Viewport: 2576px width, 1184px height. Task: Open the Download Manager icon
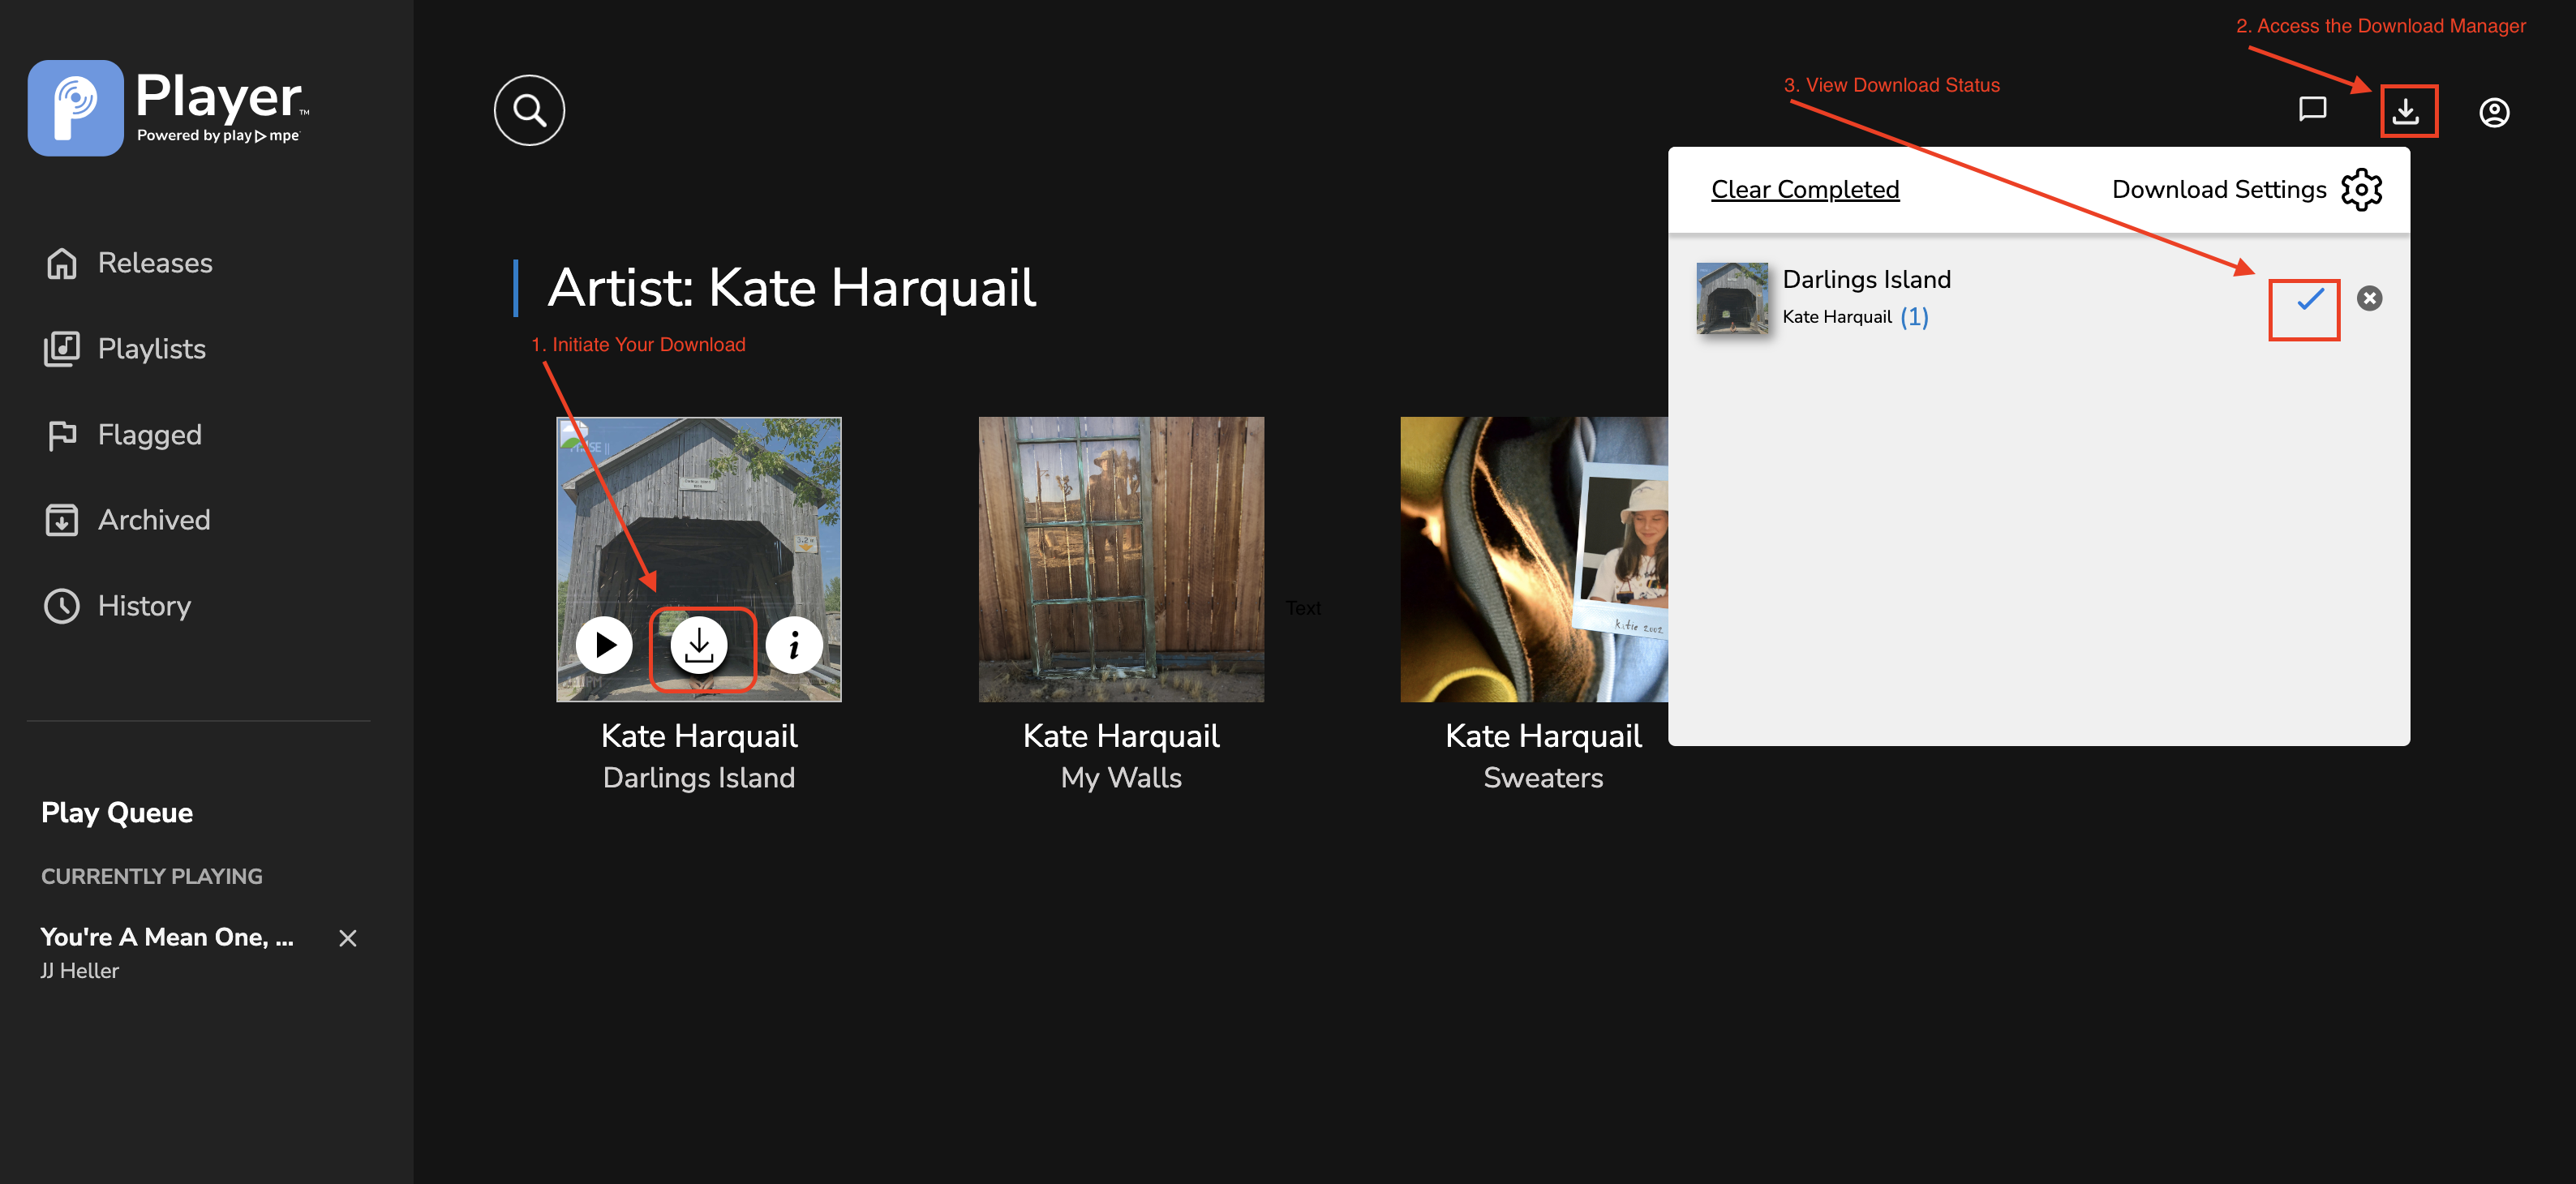click(x=2406, y=111)
